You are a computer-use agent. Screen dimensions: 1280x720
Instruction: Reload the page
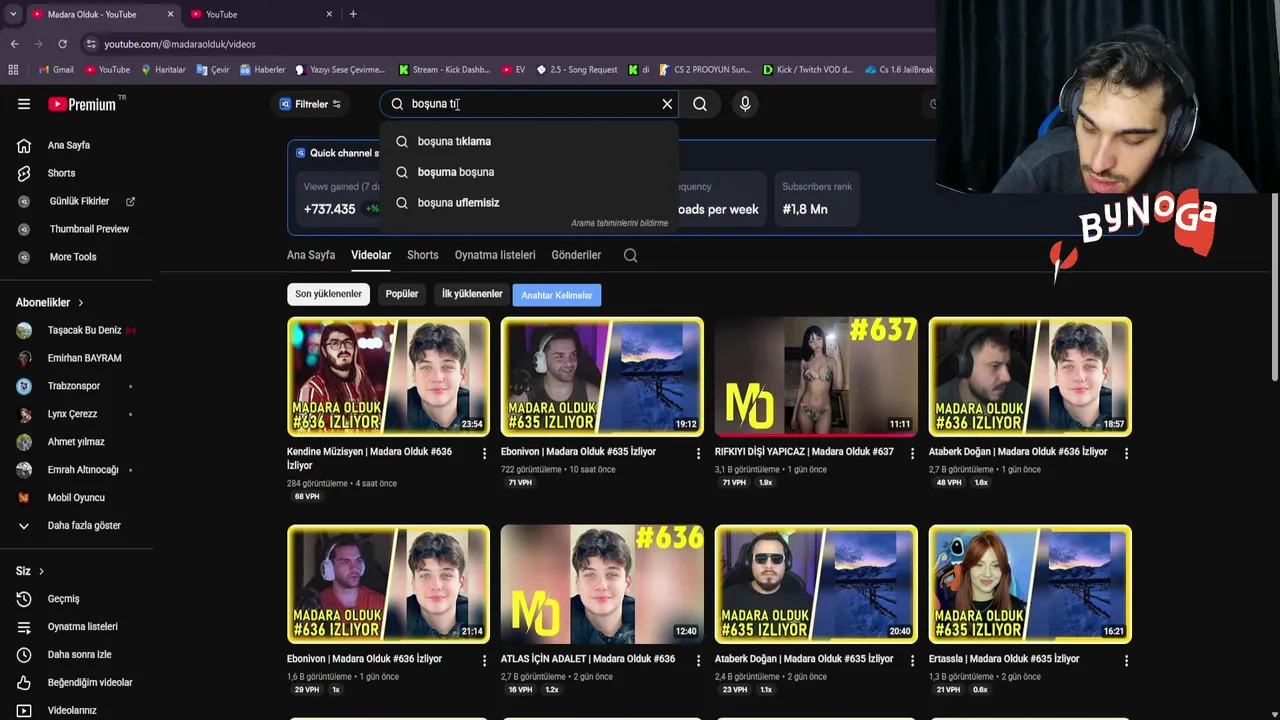tap(62, 44)
